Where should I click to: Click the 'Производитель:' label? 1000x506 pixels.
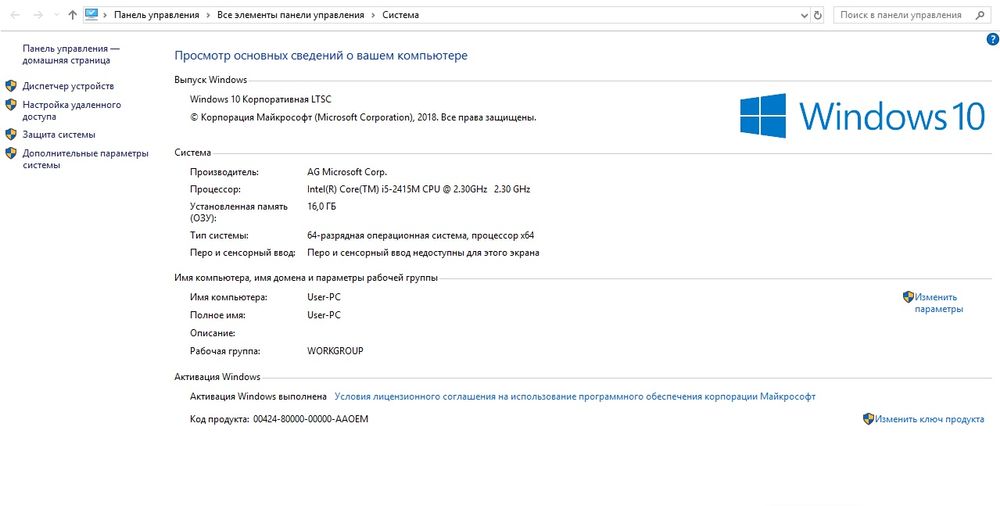pyautogui.click(x=224, y=172)
